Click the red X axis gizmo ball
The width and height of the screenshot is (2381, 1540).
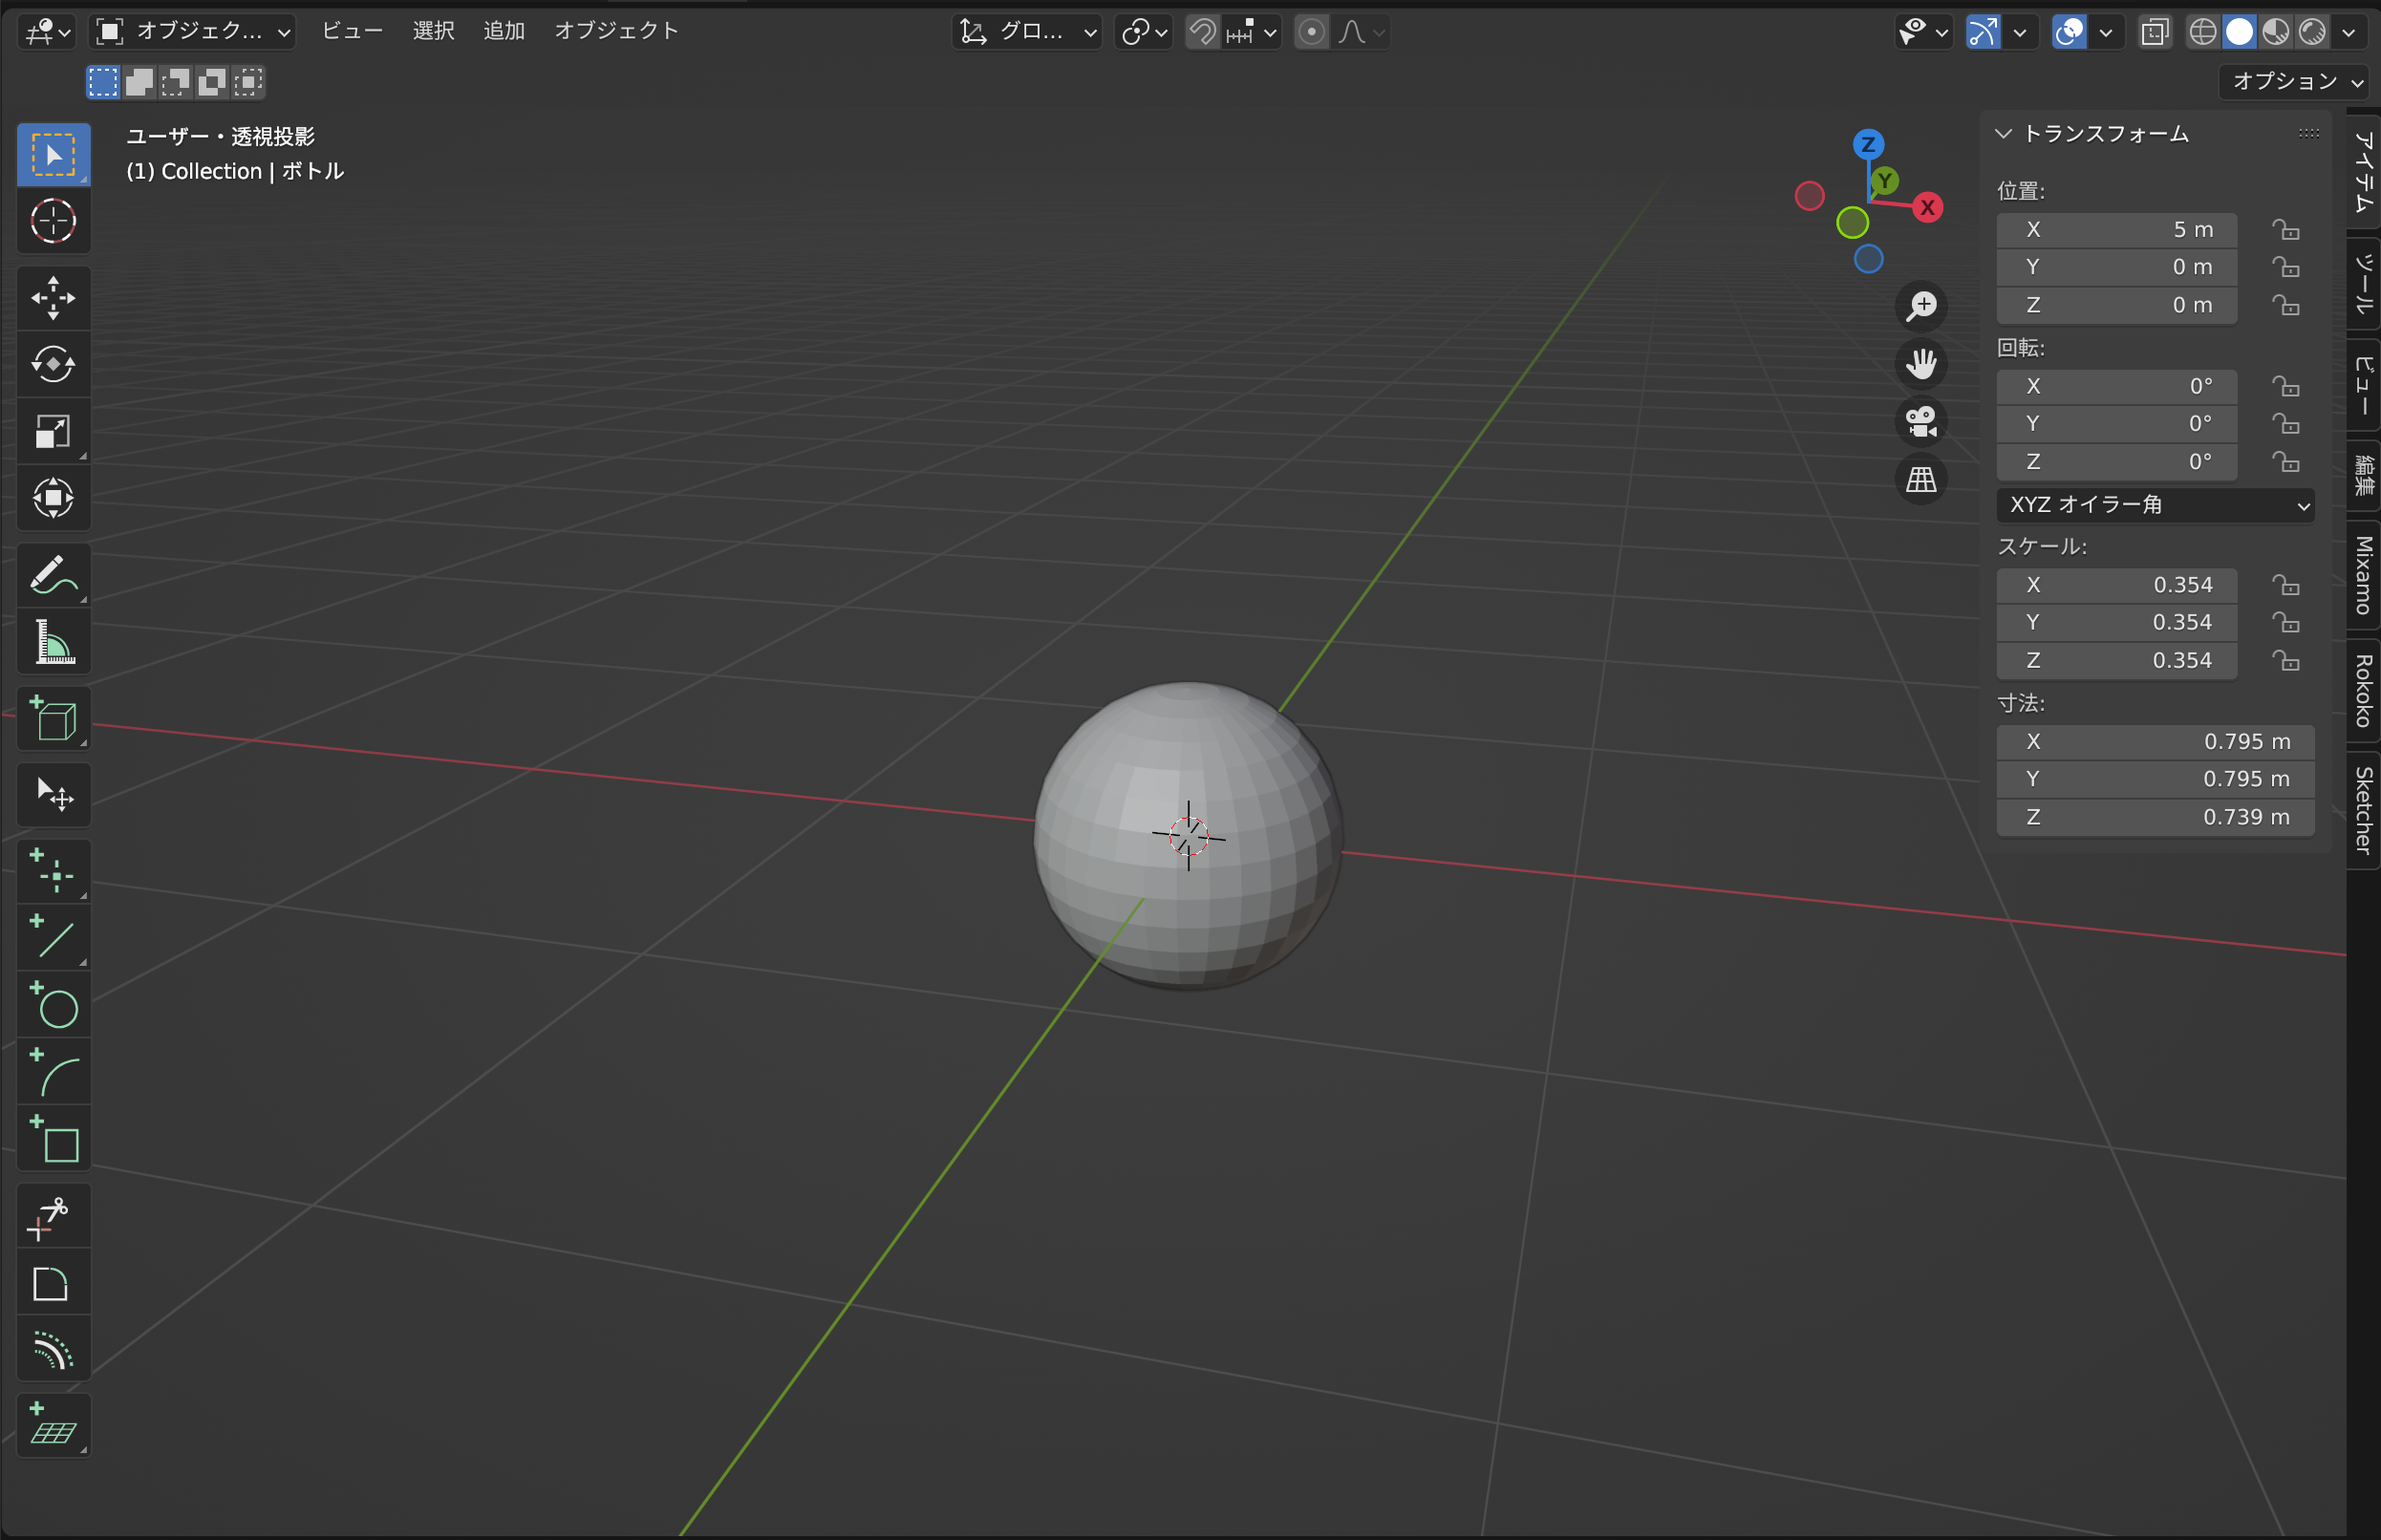pyautogui.click(x=1927, y=208)
